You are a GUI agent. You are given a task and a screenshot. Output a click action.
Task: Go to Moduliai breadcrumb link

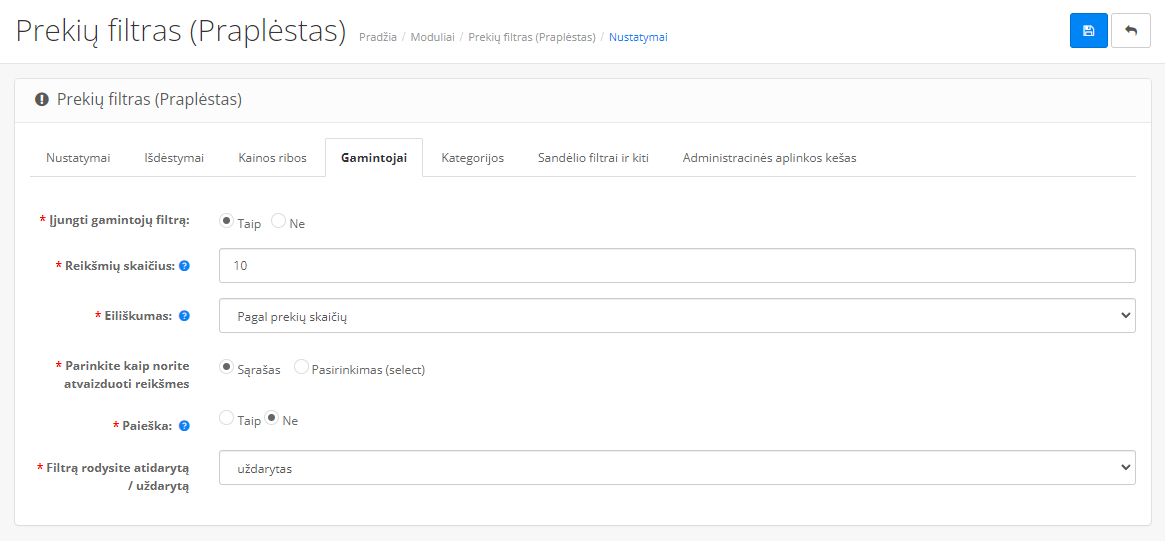[432, 36]
